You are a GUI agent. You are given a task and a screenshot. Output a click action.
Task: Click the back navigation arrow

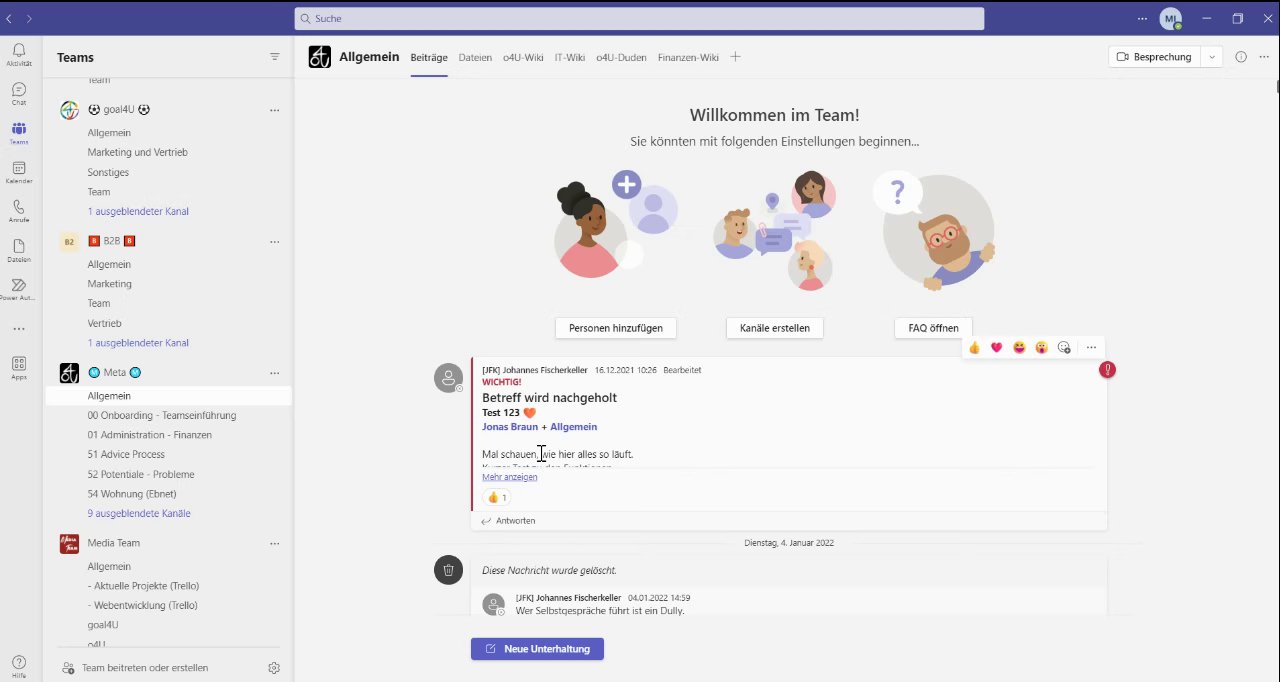pyautogui.click(x=9, y=18)
